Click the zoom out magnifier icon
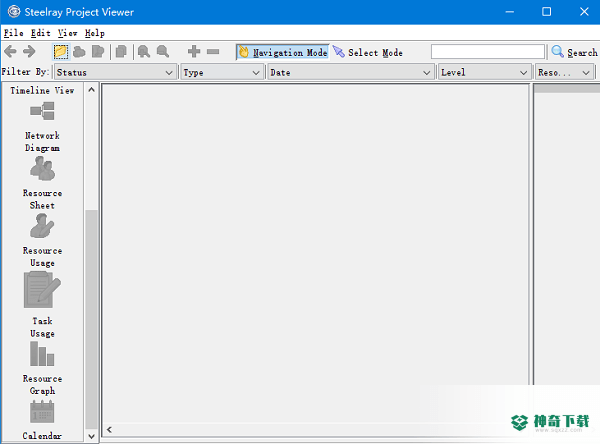 (x=163, y=52)
